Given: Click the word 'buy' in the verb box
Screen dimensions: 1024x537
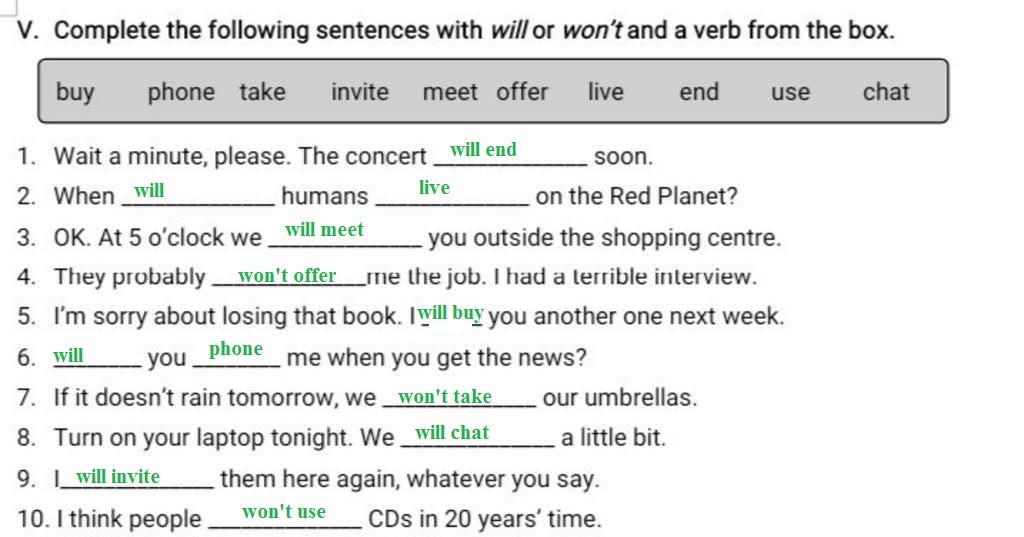Looking at the screenshot, I should 75,93.
